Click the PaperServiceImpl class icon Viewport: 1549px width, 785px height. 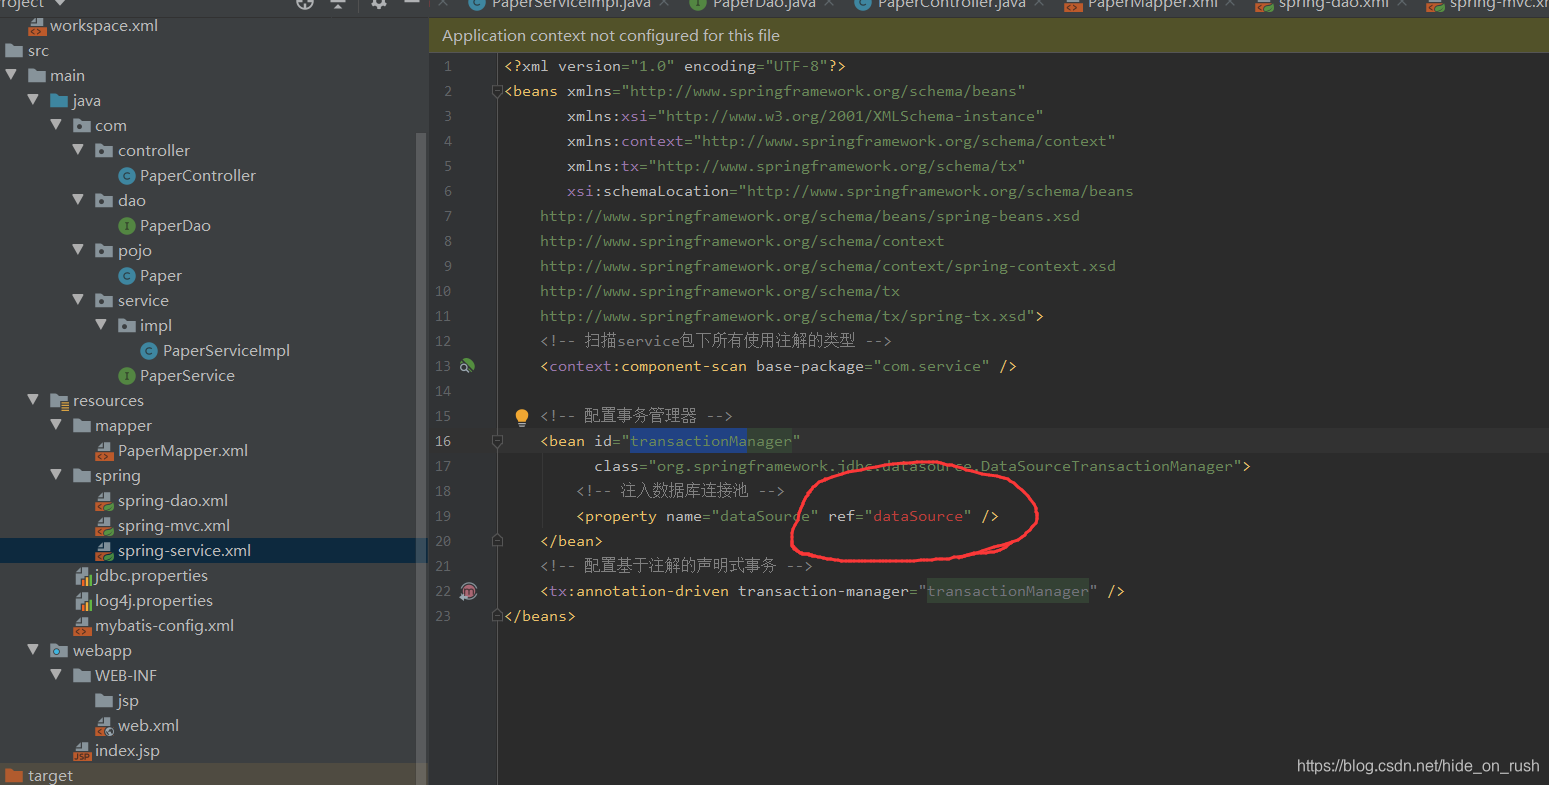[149, 351]
